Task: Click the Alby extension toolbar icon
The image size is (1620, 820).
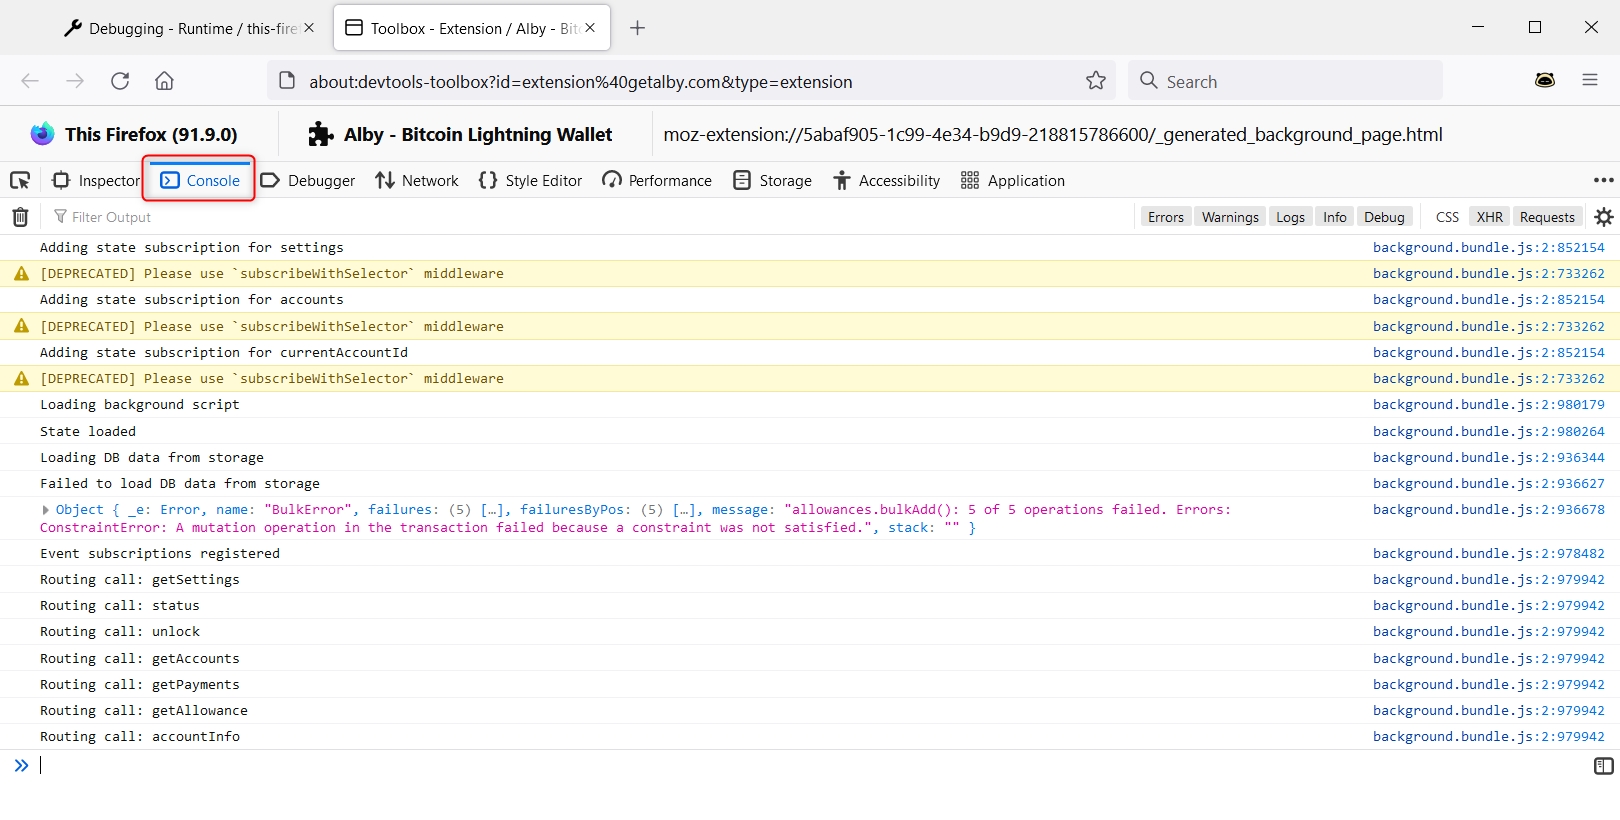Action: (x=1545, y=80)
